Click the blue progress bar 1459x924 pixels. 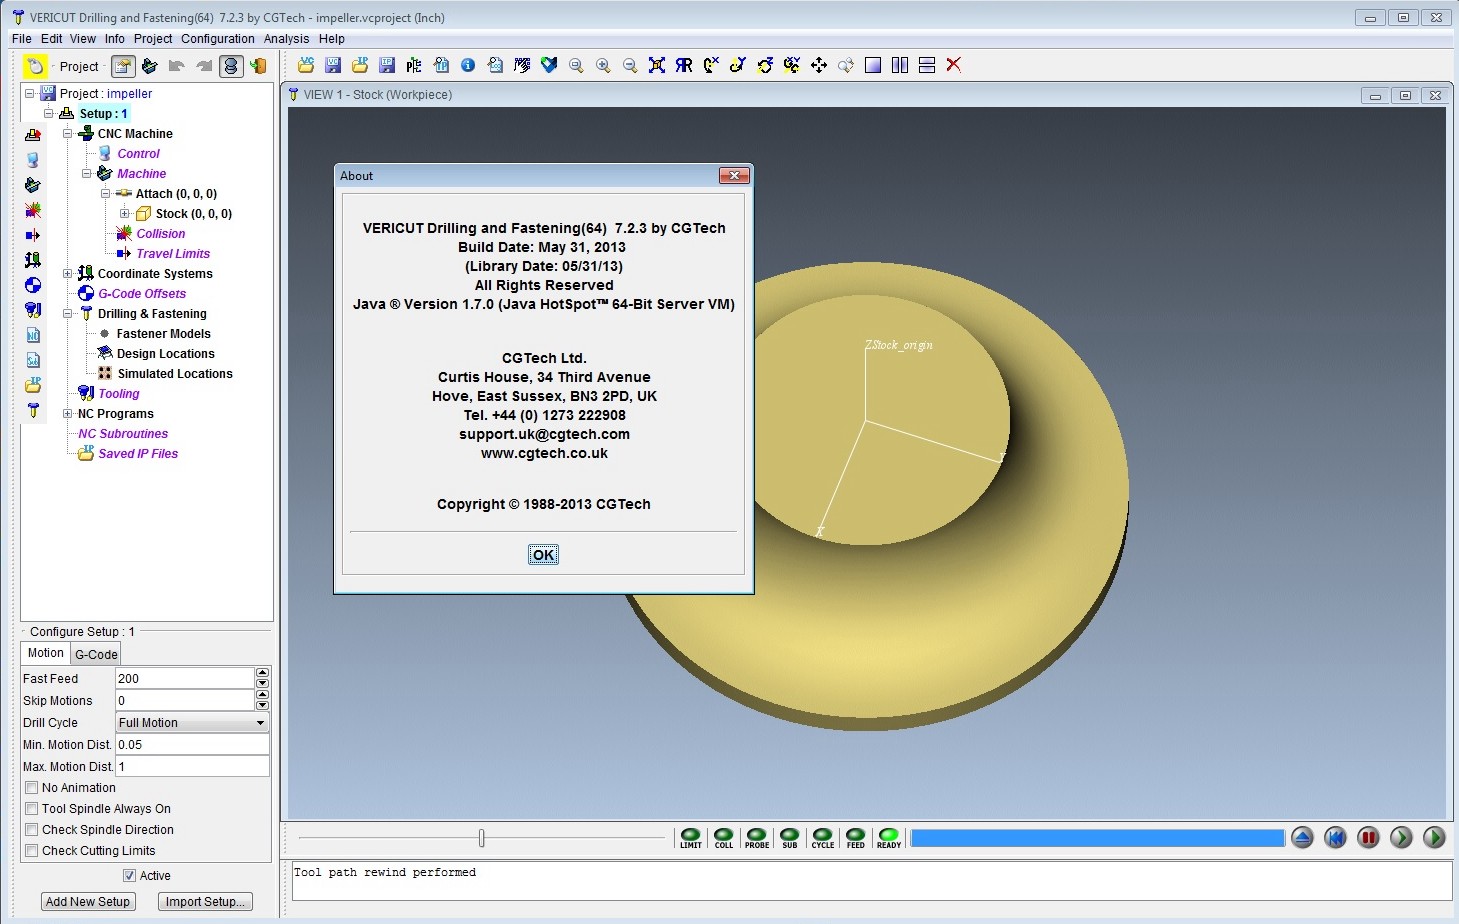[1098, 838]
